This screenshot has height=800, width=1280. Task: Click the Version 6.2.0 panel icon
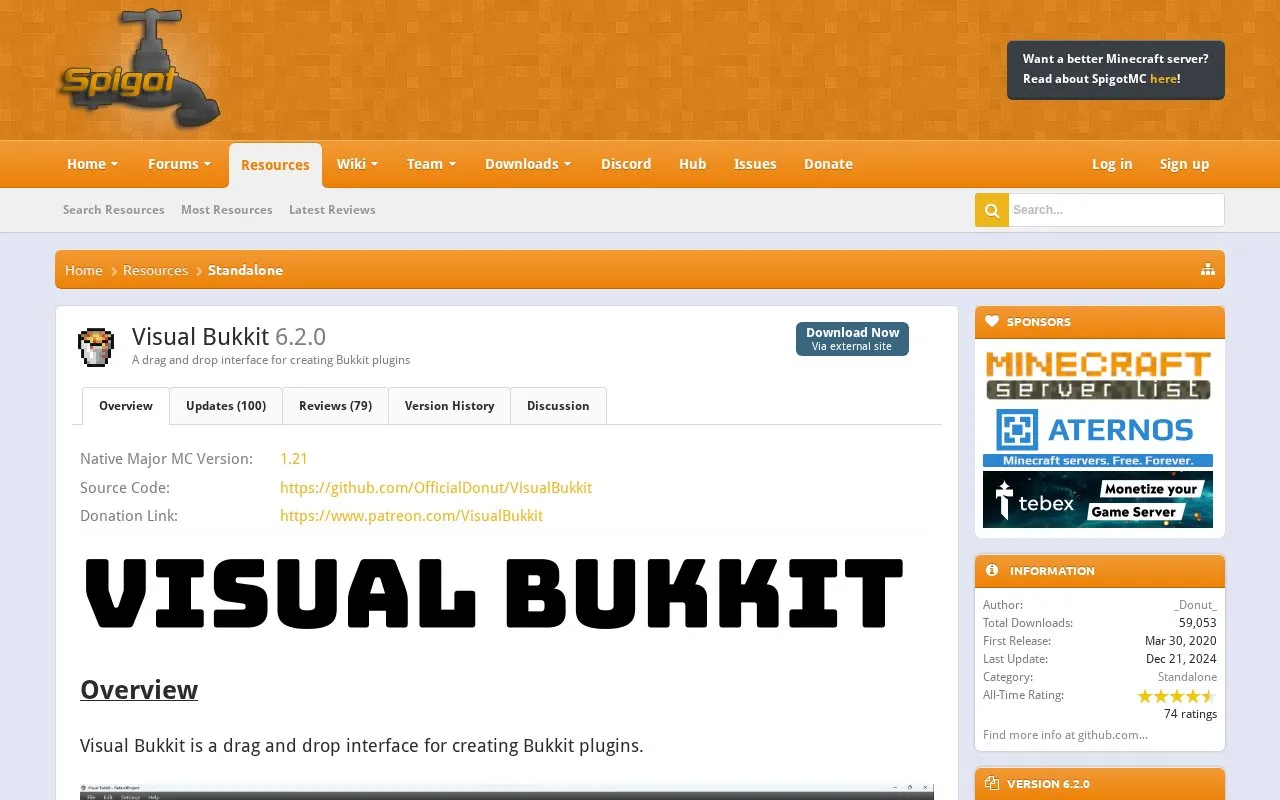[x=992, y=784]
